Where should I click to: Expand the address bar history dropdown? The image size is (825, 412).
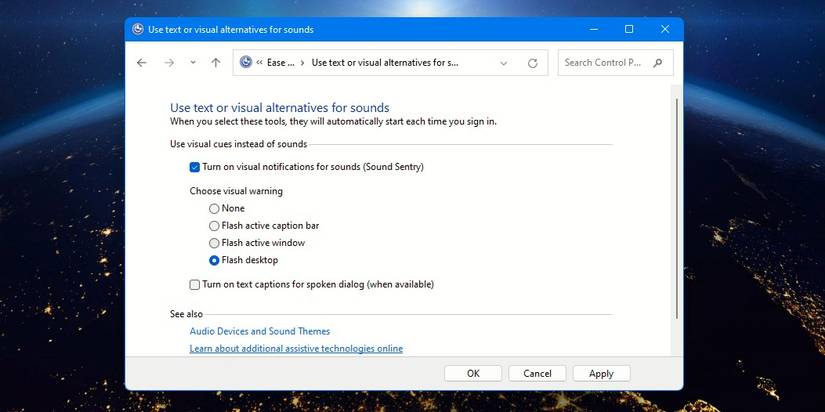(503, 63)
